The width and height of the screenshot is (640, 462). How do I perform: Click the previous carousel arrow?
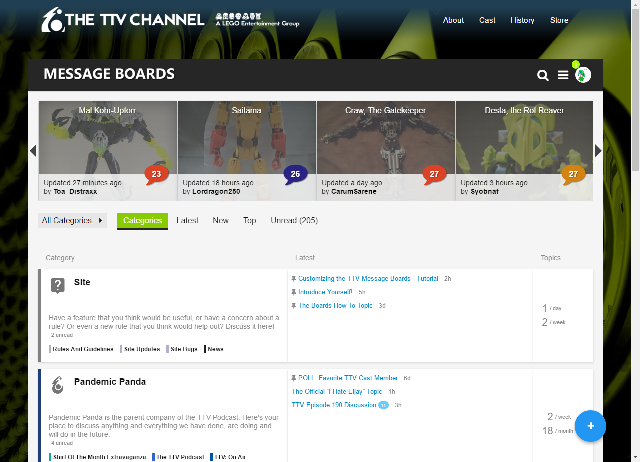(x=33, y=151)
